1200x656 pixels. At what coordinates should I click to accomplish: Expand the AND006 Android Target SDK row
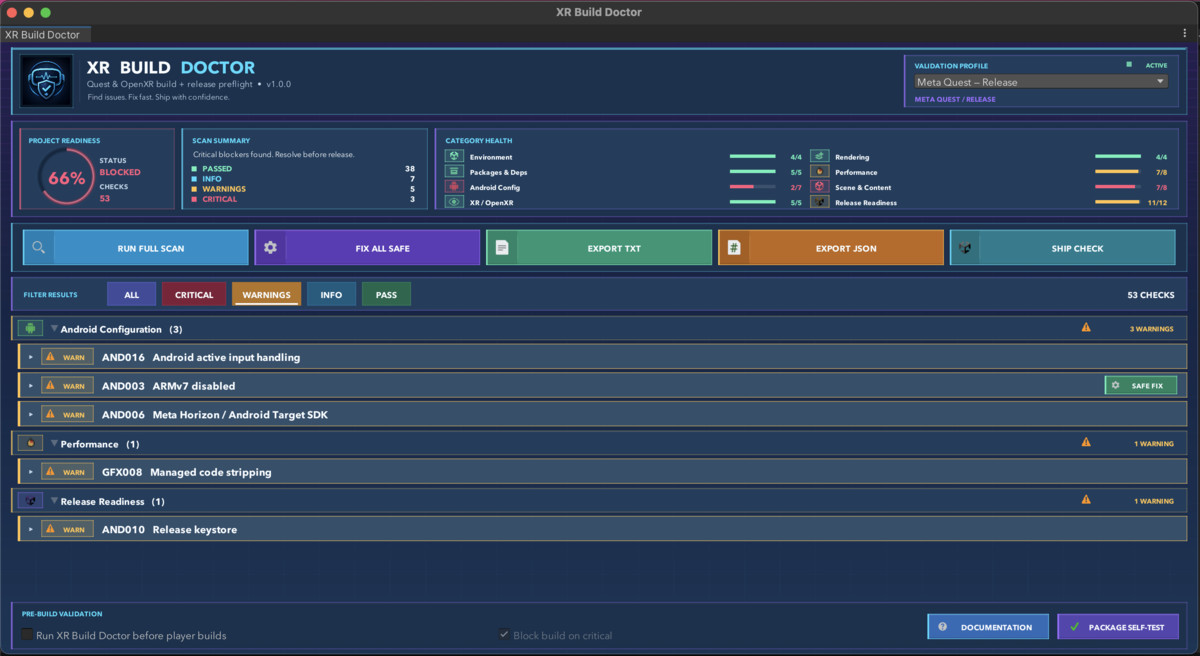[31, 414]
